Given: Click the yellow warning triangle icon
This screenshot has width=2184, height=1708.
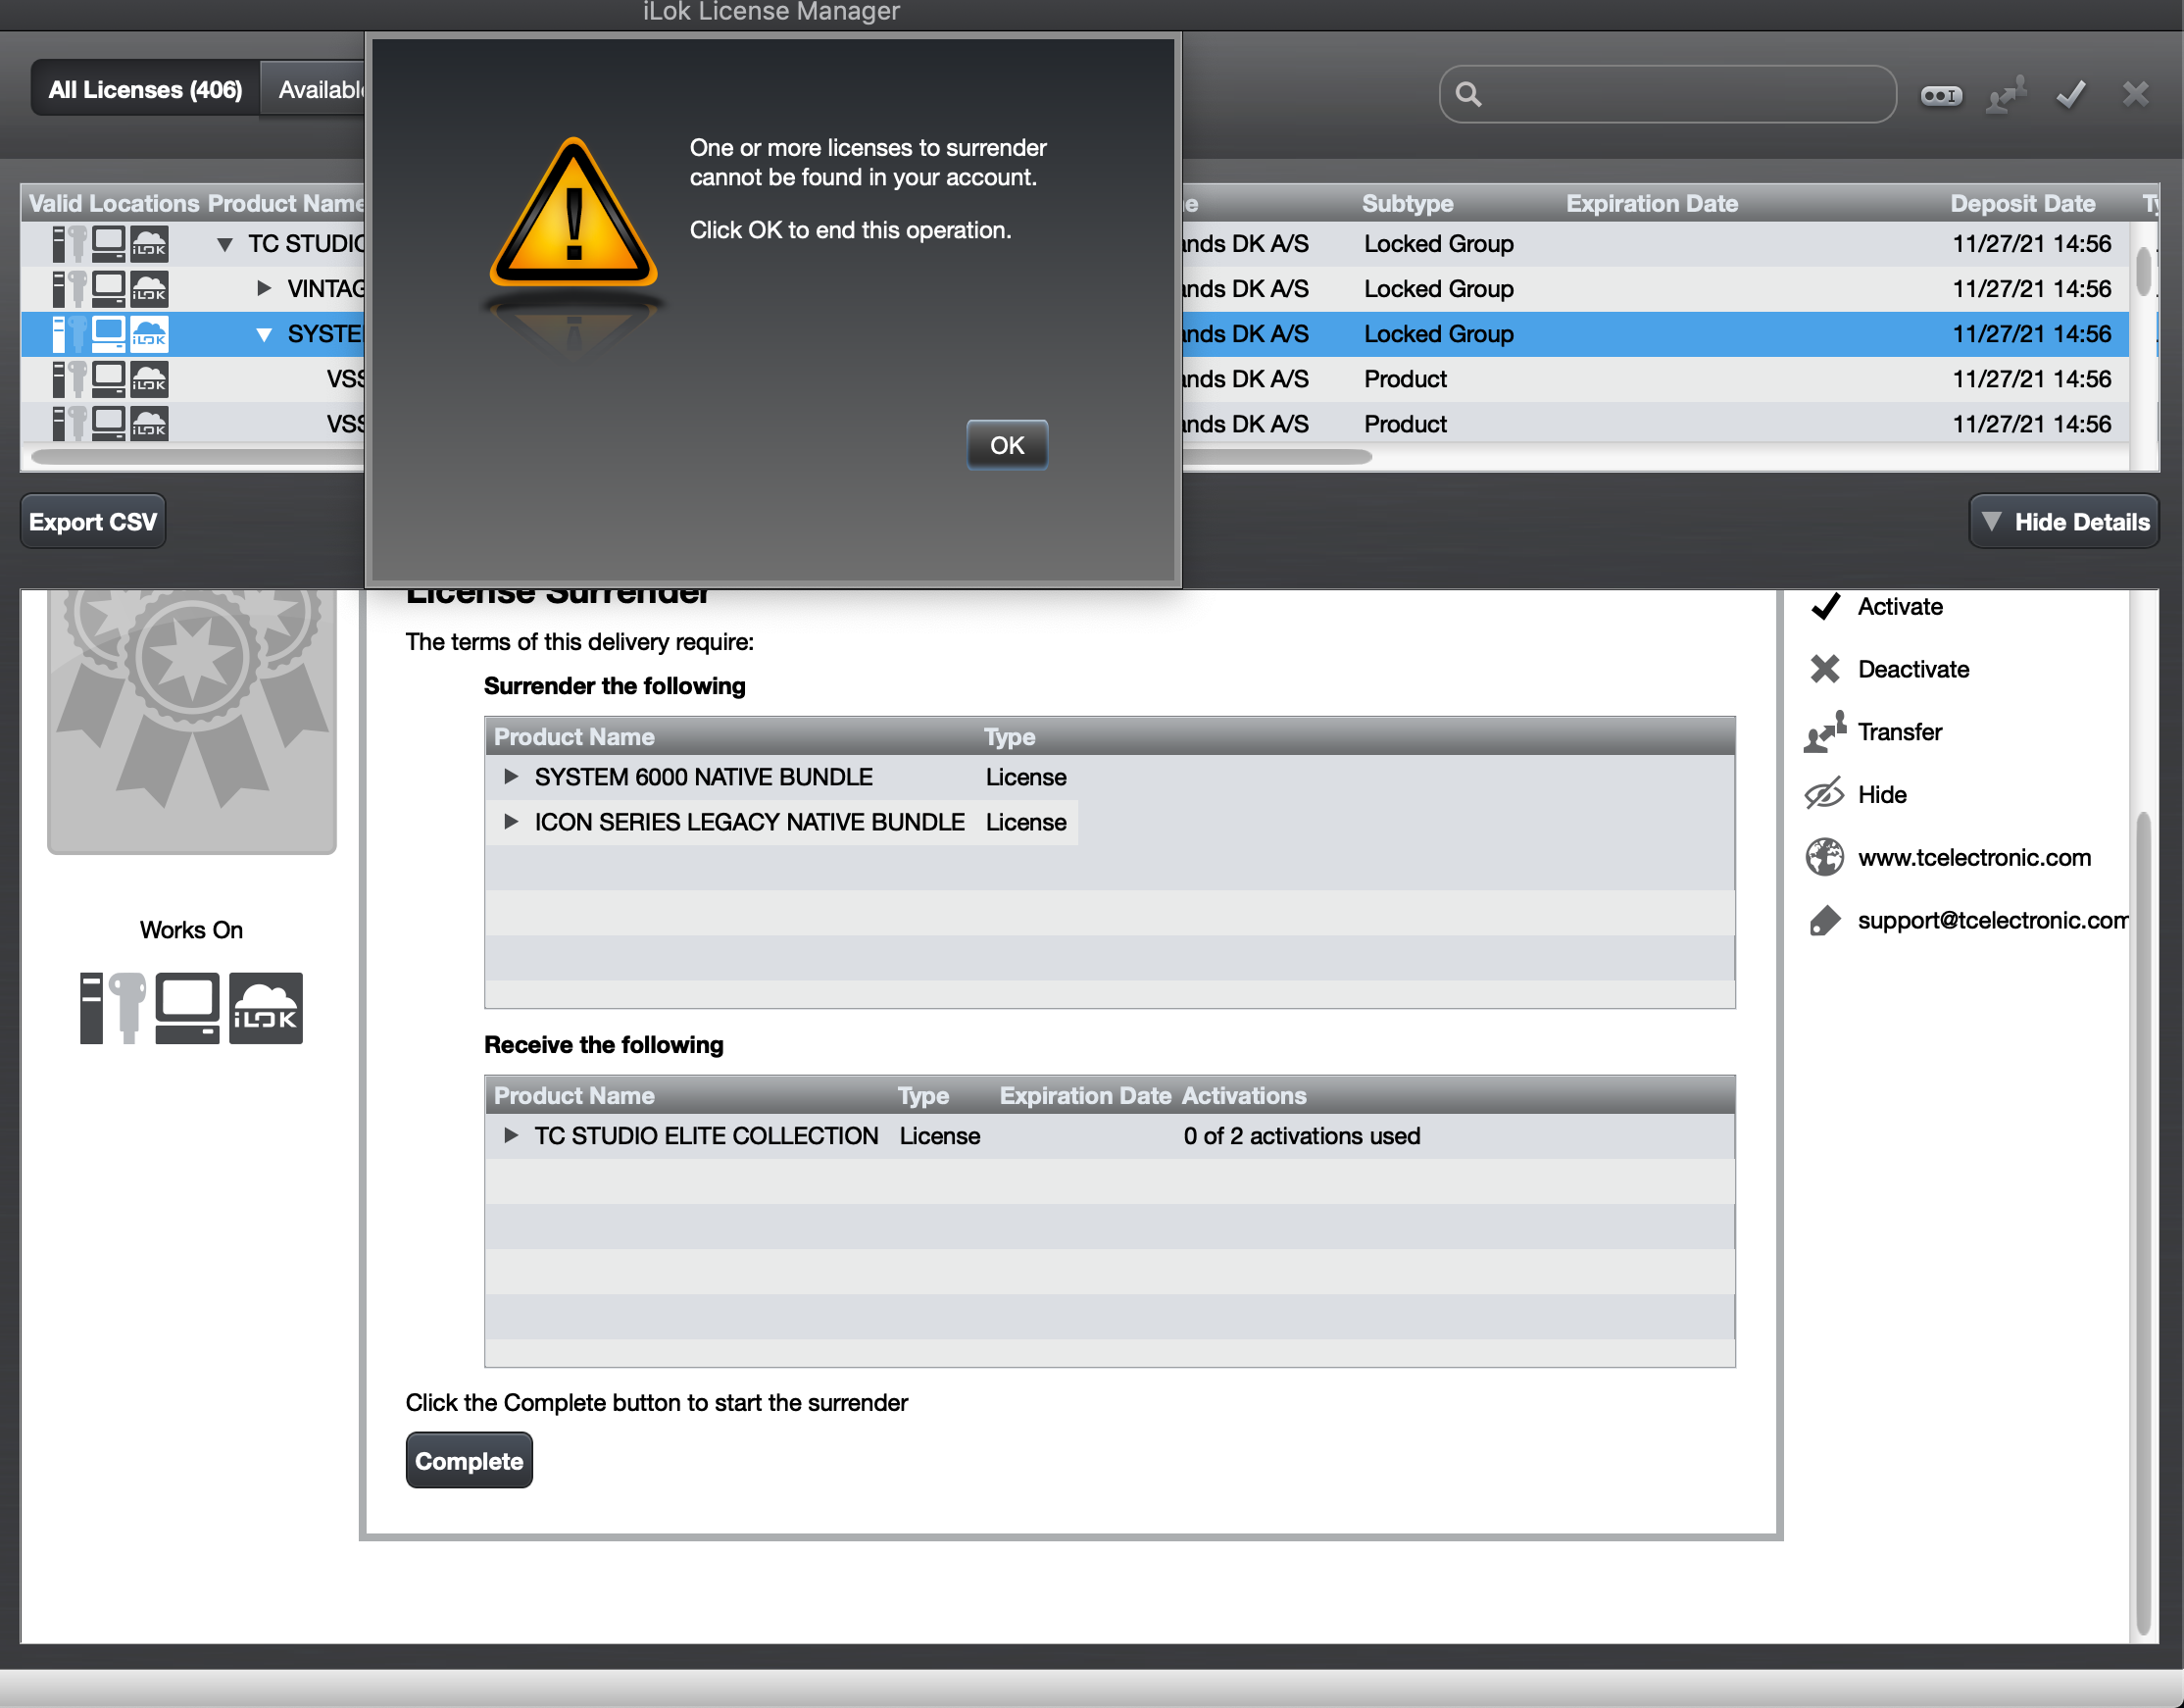Looking at the screenshot, I should [572, 213].
